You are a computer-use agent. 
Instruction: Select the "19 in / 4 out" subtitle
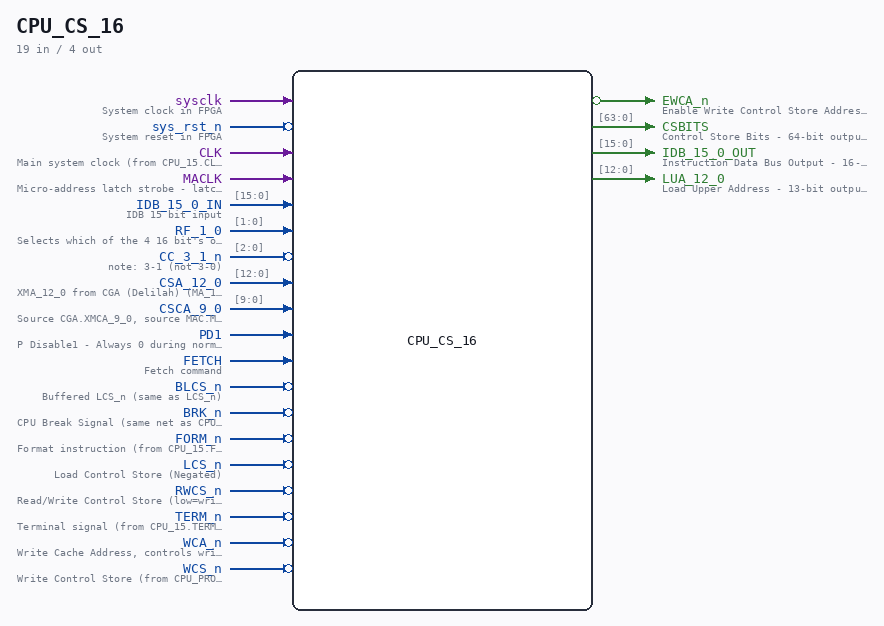pos(59,49)
